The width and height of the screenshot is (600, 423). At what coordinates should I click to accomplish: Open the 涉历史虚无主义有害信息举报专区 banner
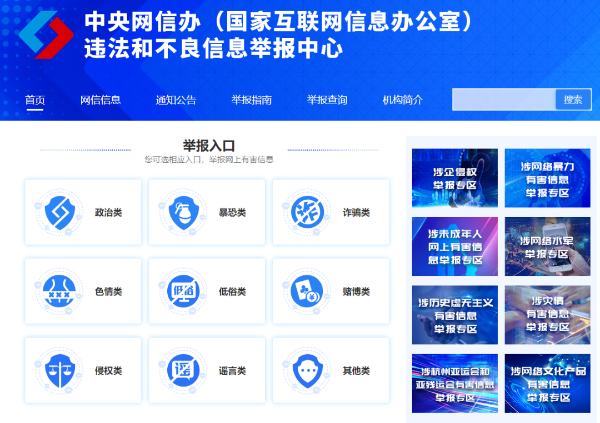click(455, 315)
